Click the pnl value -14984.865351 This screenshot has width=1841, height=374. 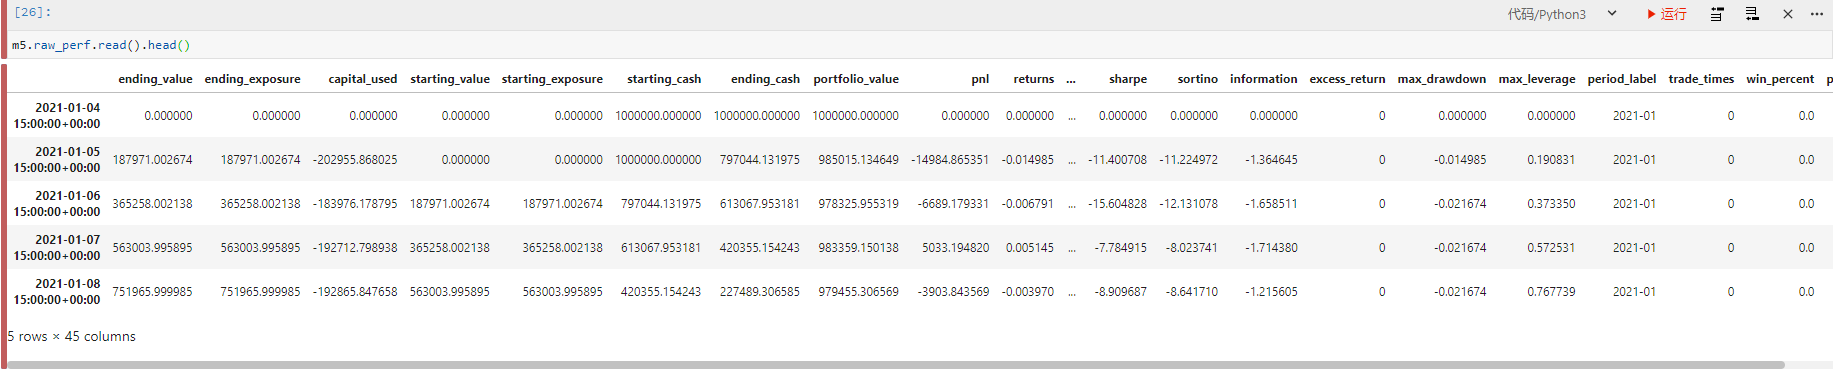(x=950, y=160)
